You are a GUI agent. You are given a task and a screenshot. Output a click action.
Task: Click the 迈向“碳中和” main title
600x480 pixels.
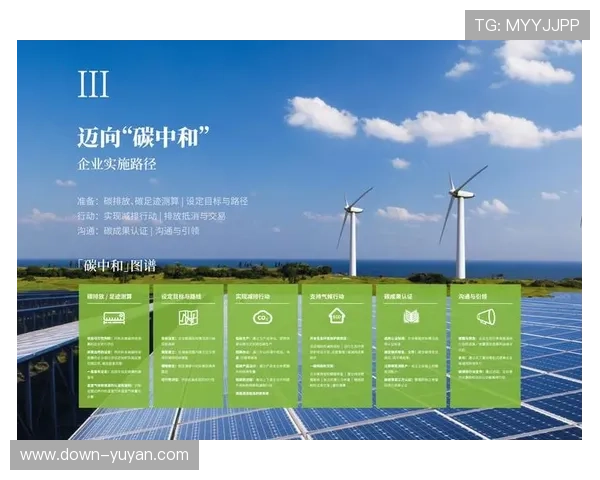point(142,135)
